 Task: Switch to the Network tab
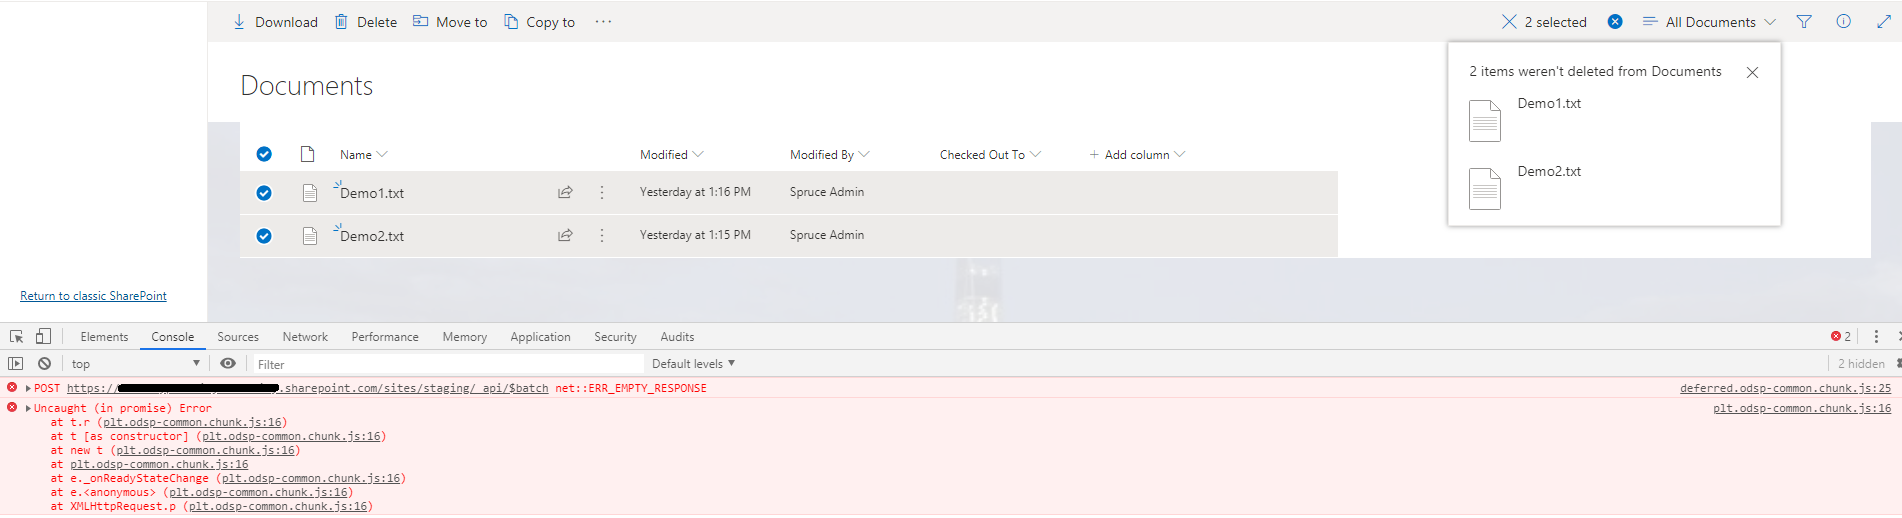point(305,337)
